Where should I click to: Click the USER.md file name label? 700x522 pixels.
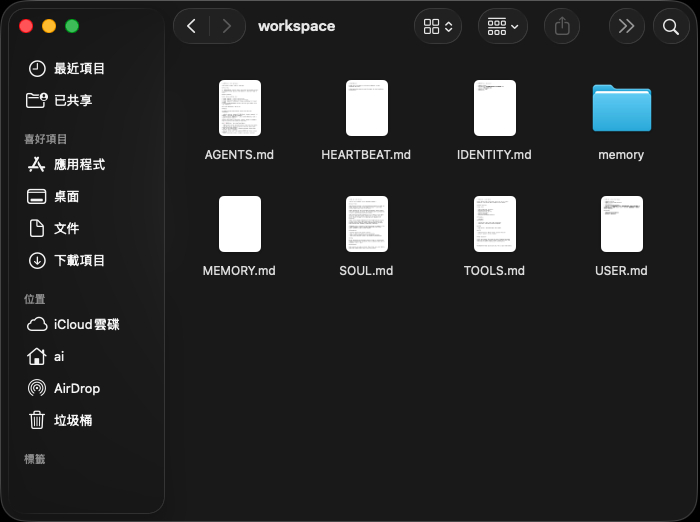tap(621, 271)
